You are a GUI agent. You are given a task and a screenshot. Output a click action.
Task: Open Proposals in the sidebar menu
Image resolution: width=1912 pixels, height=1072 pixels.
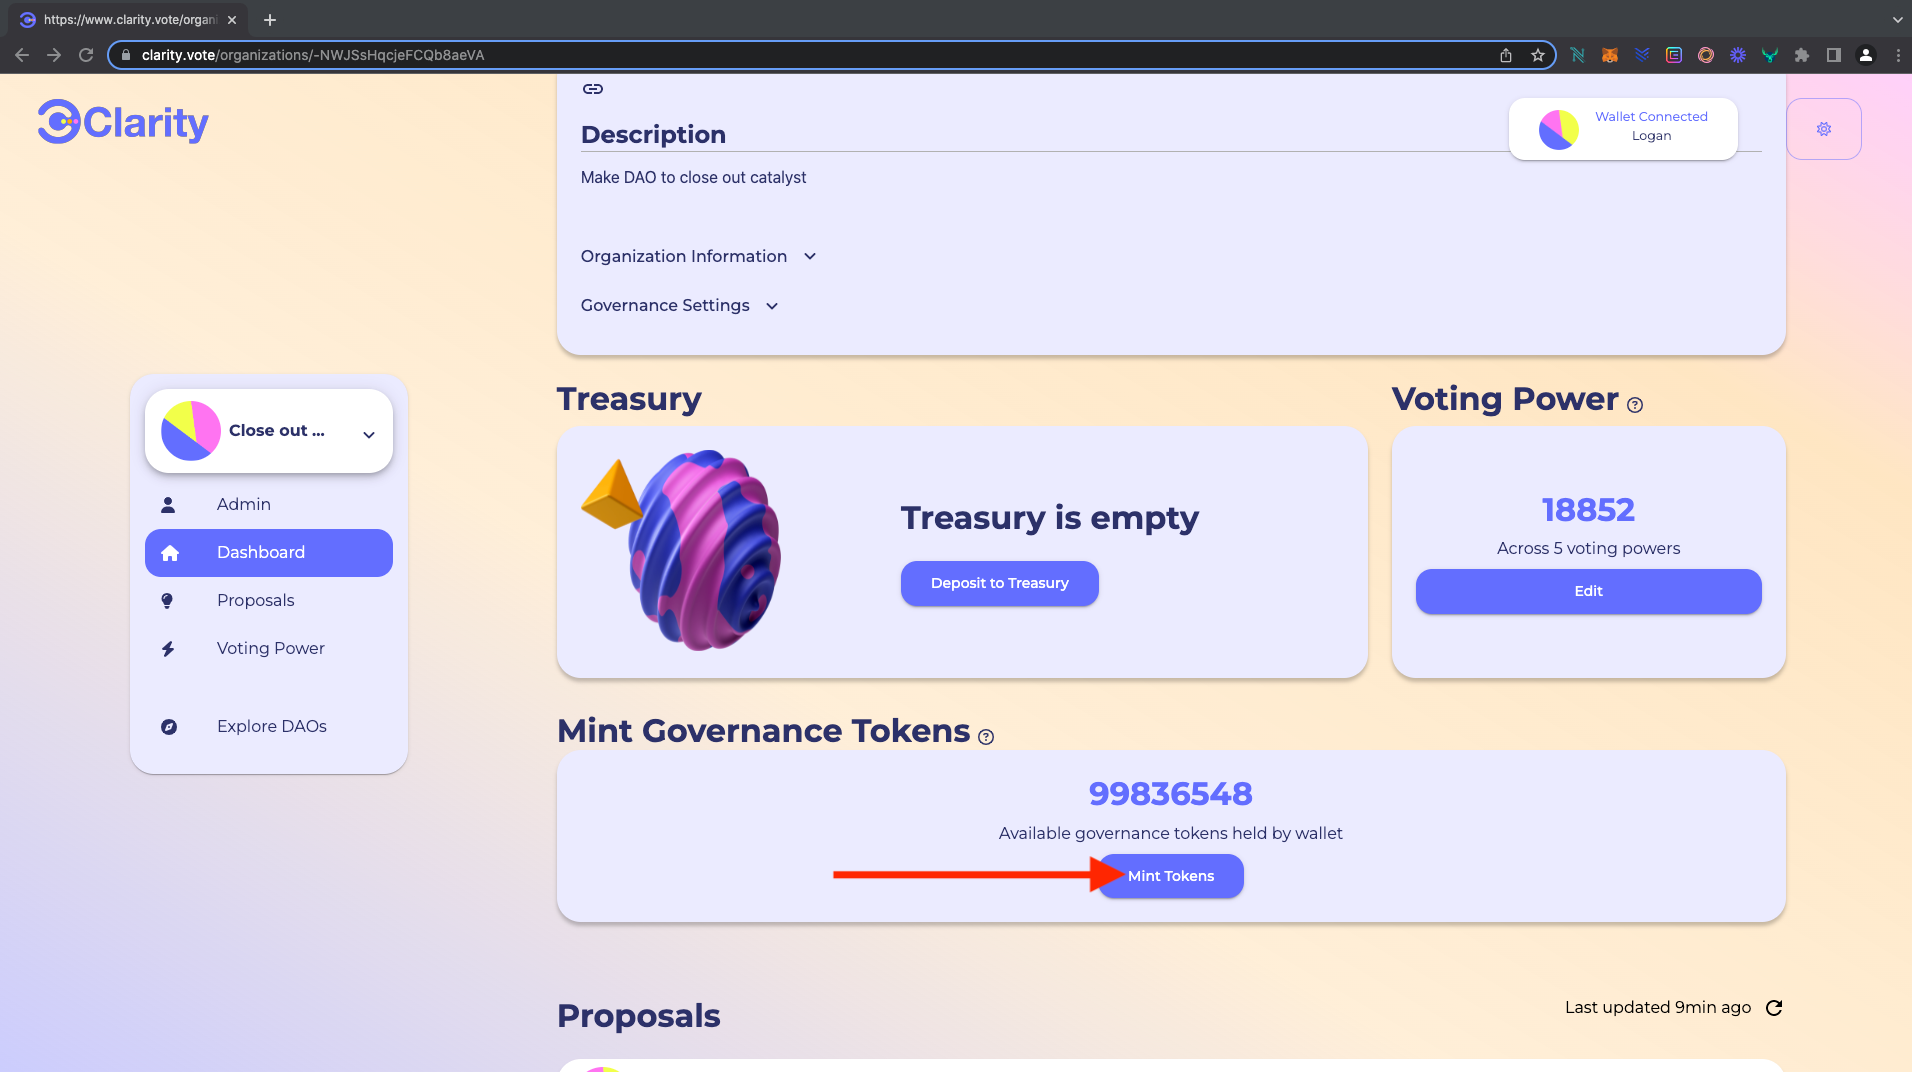tap(255, 600)
